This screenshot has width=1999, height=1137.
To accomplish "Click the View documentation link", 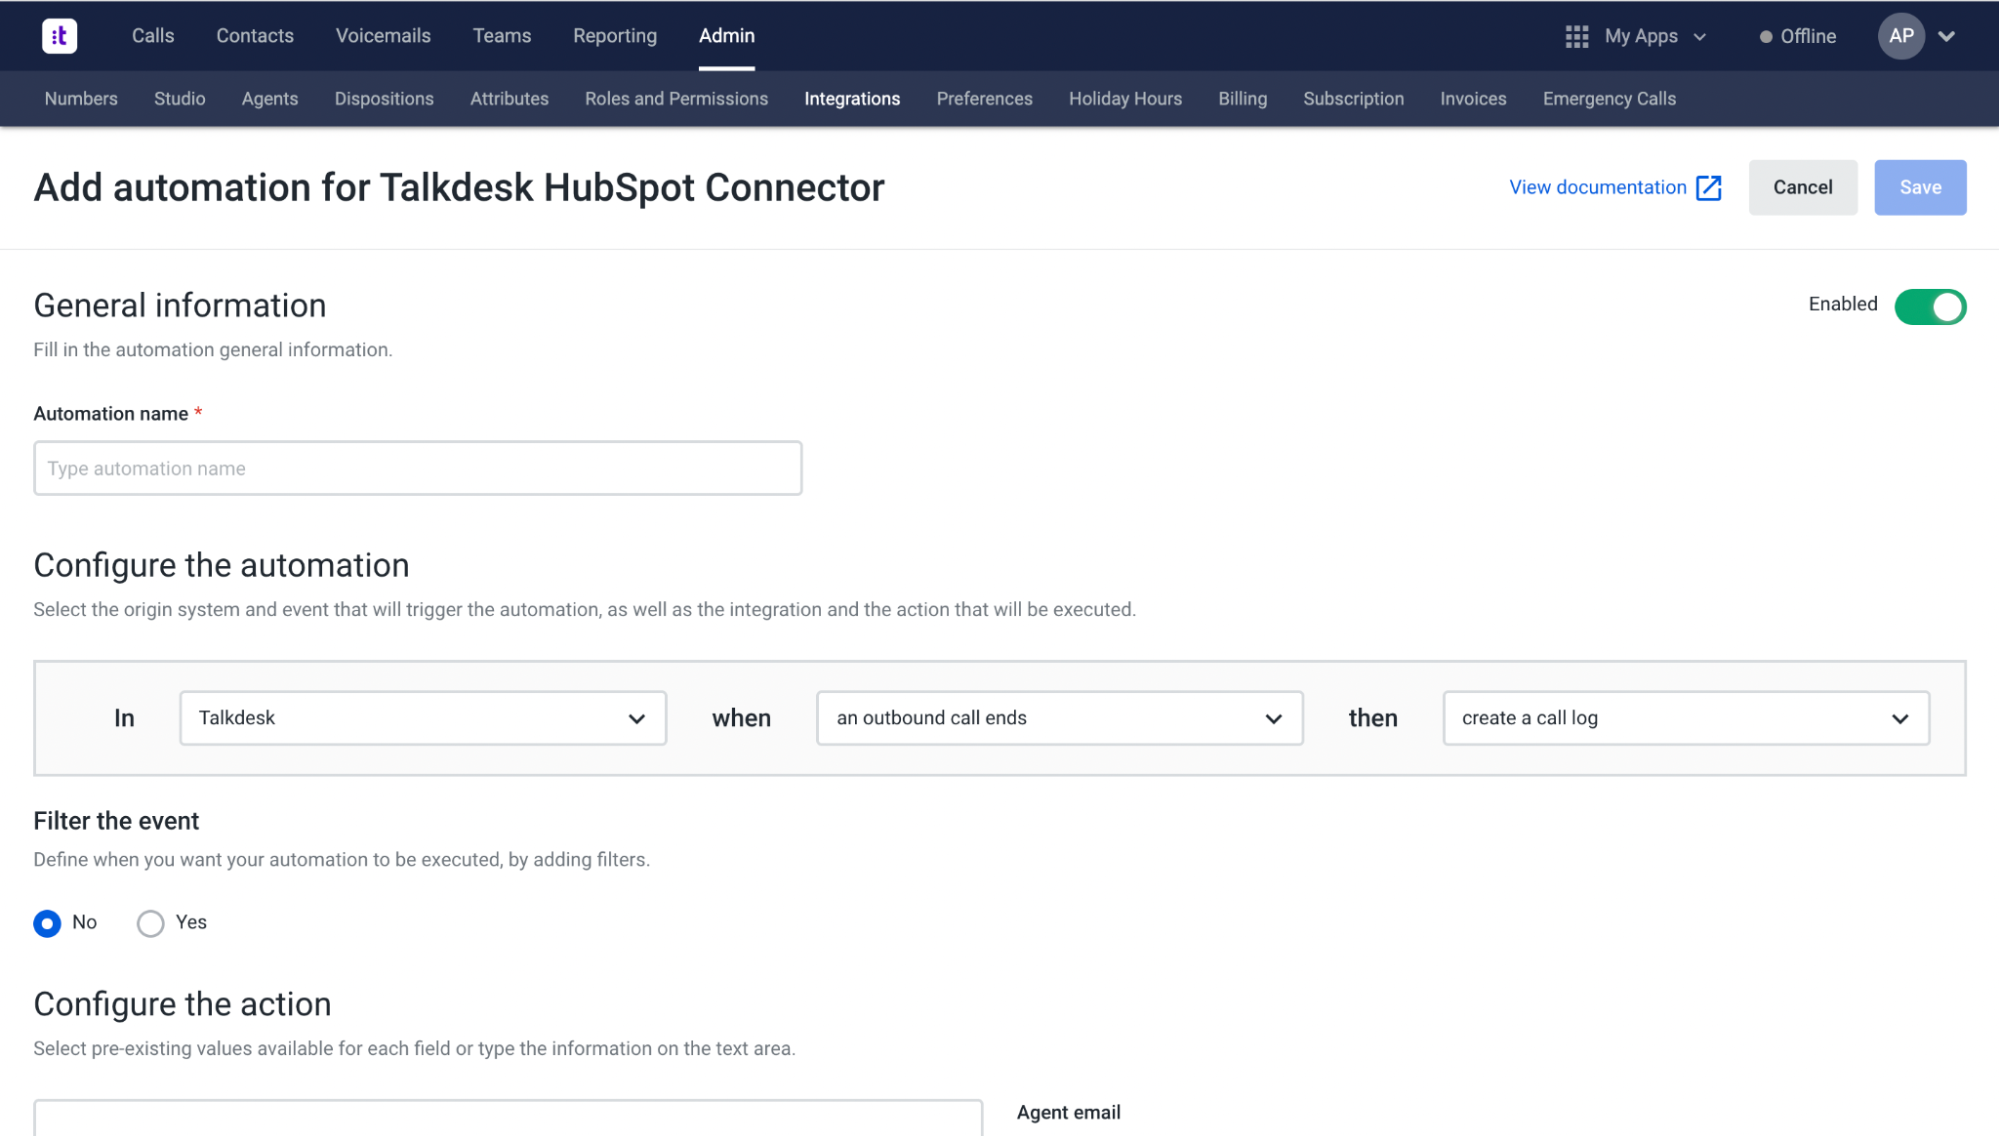I will (x=1597, y=188).
